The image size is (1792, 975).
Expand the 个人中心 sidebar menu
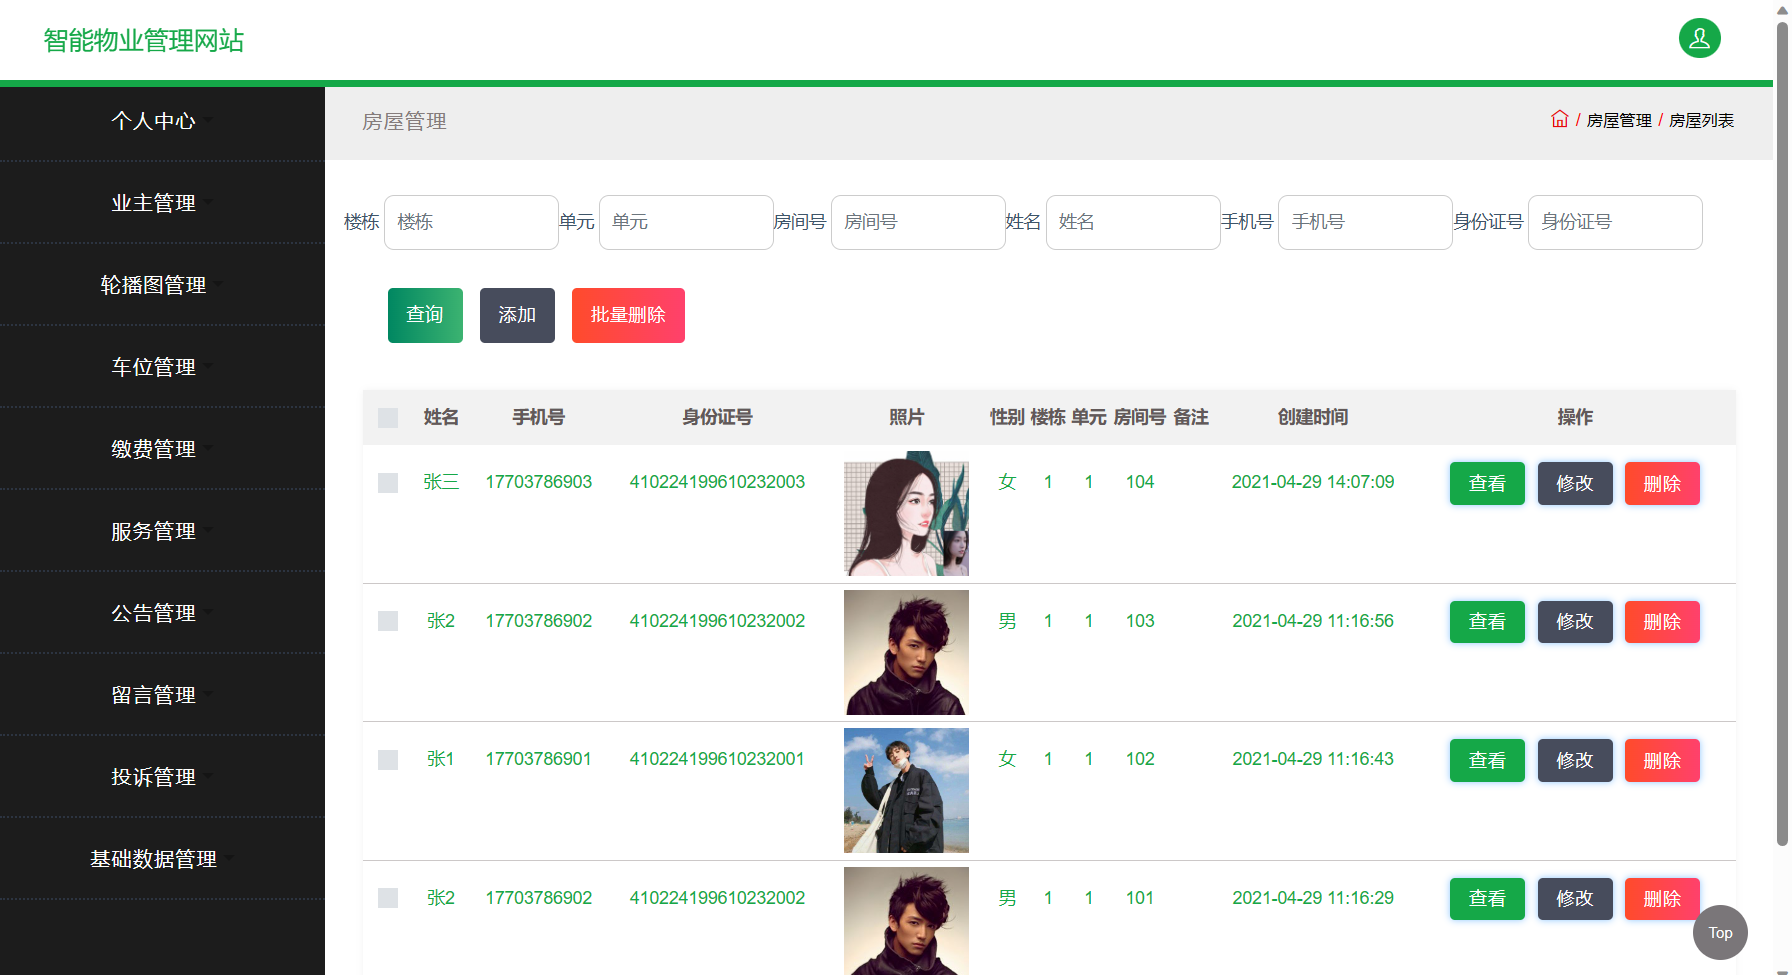[162, 121]
